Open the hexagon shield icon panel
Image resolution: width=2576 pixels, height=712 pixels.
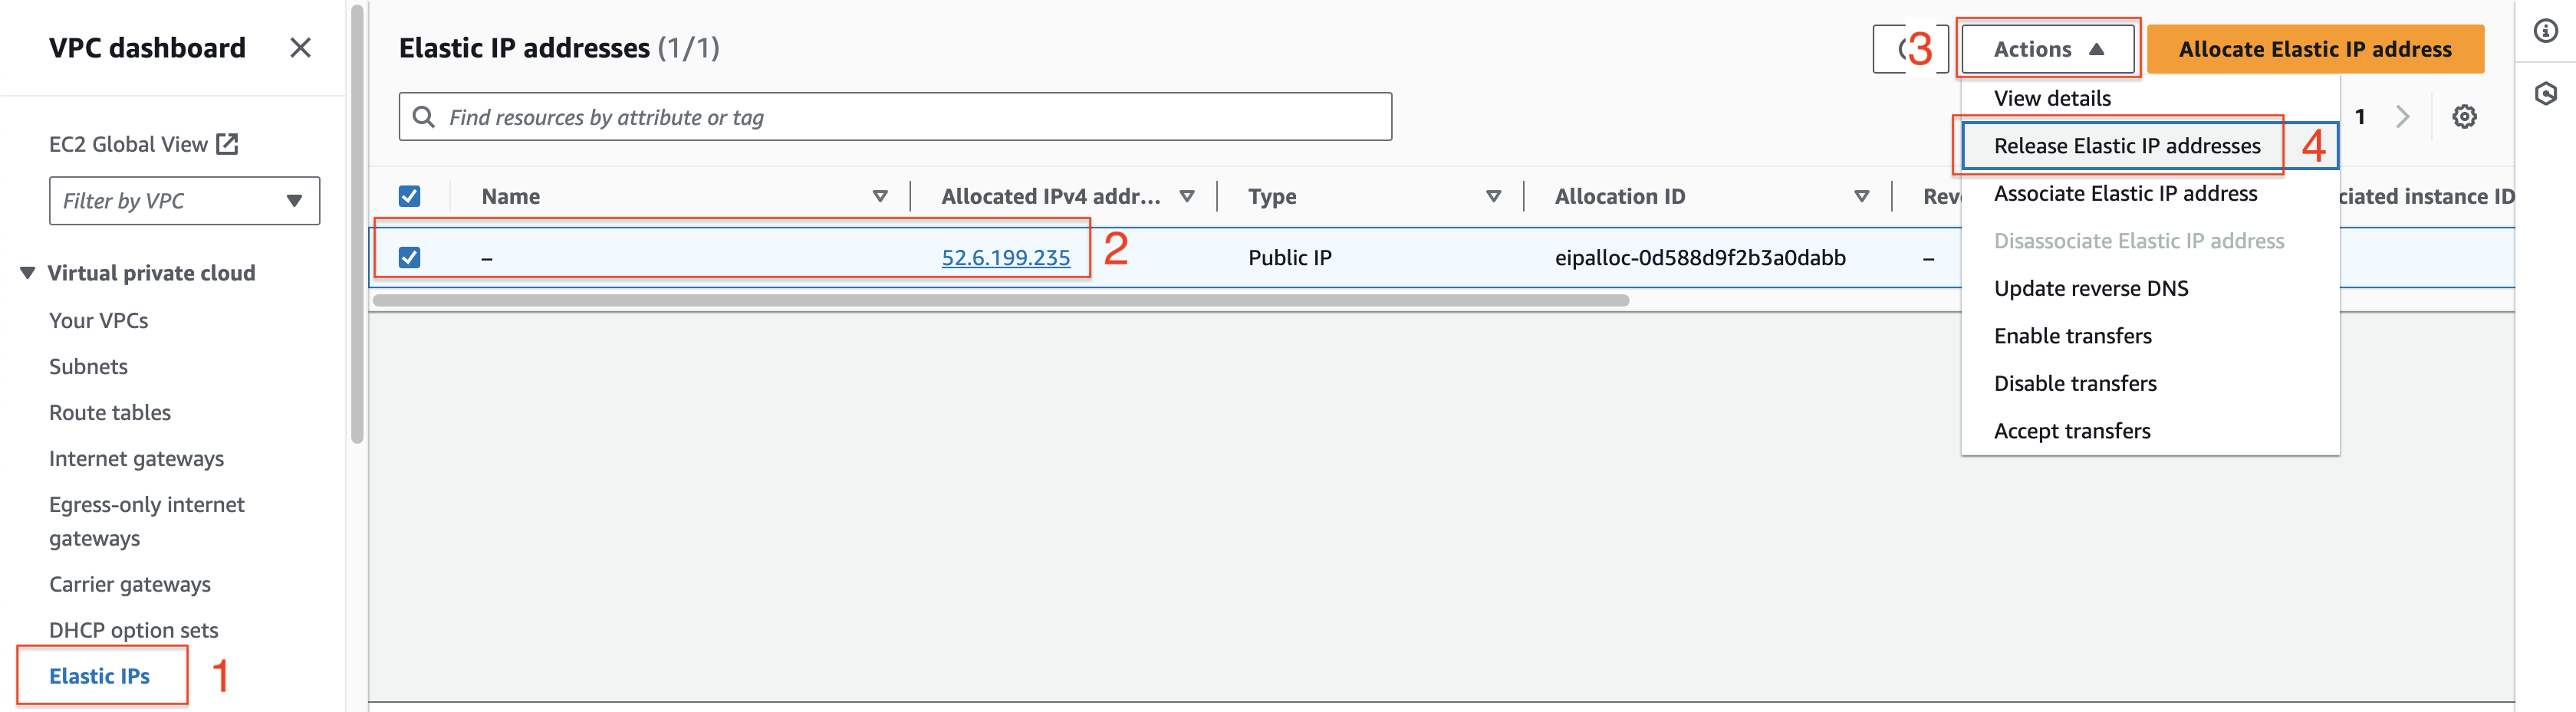(x=2546, y=94)
